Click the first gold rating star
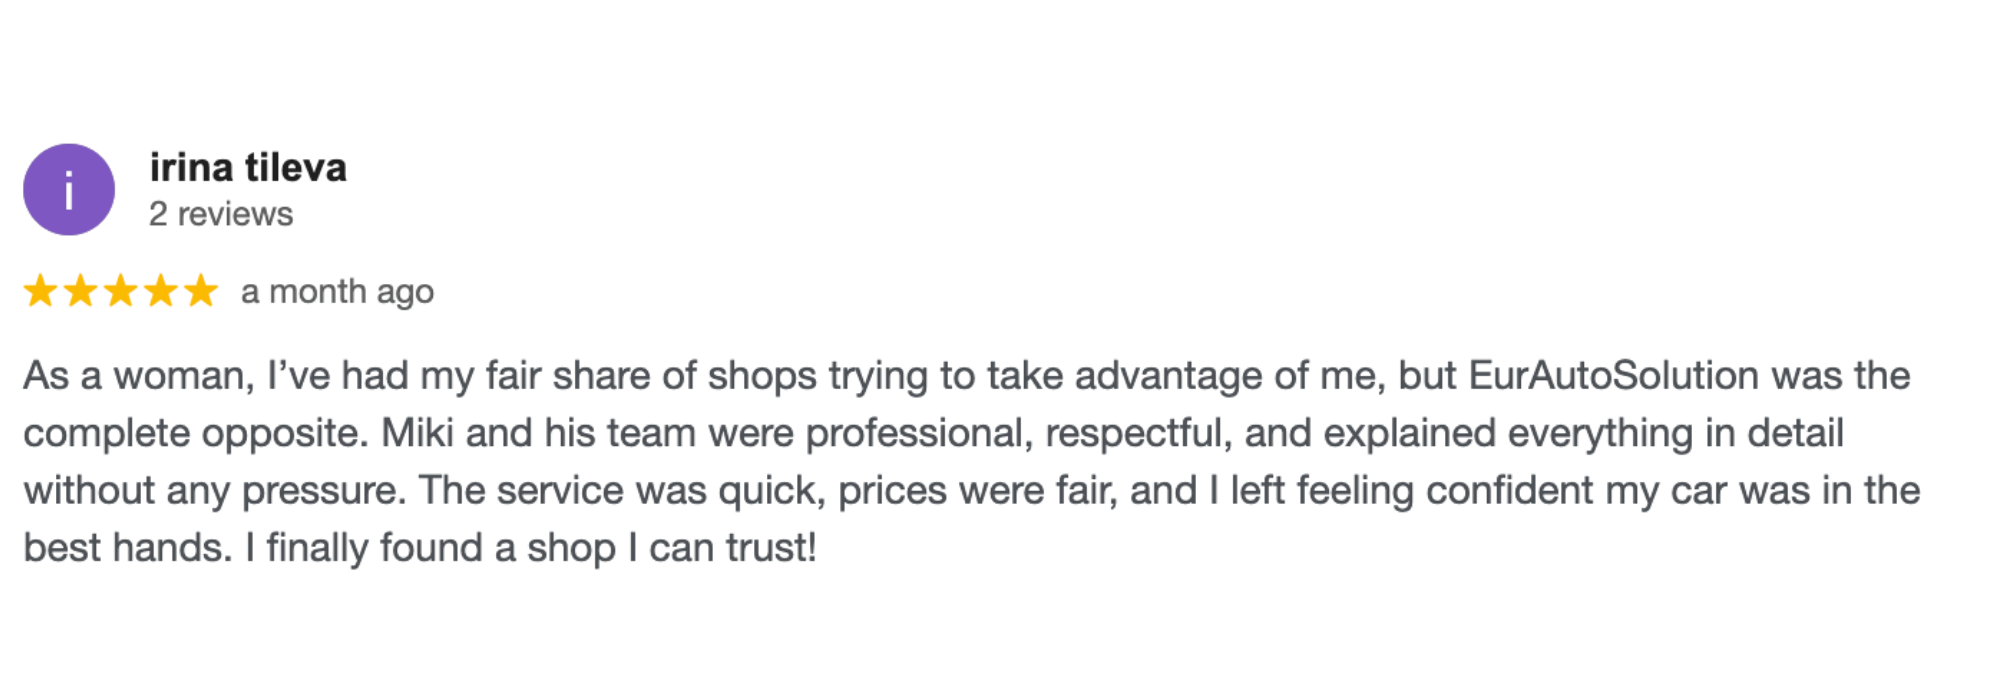The height and width of the screenshot is (700, 2000). (x=41, y=291)
